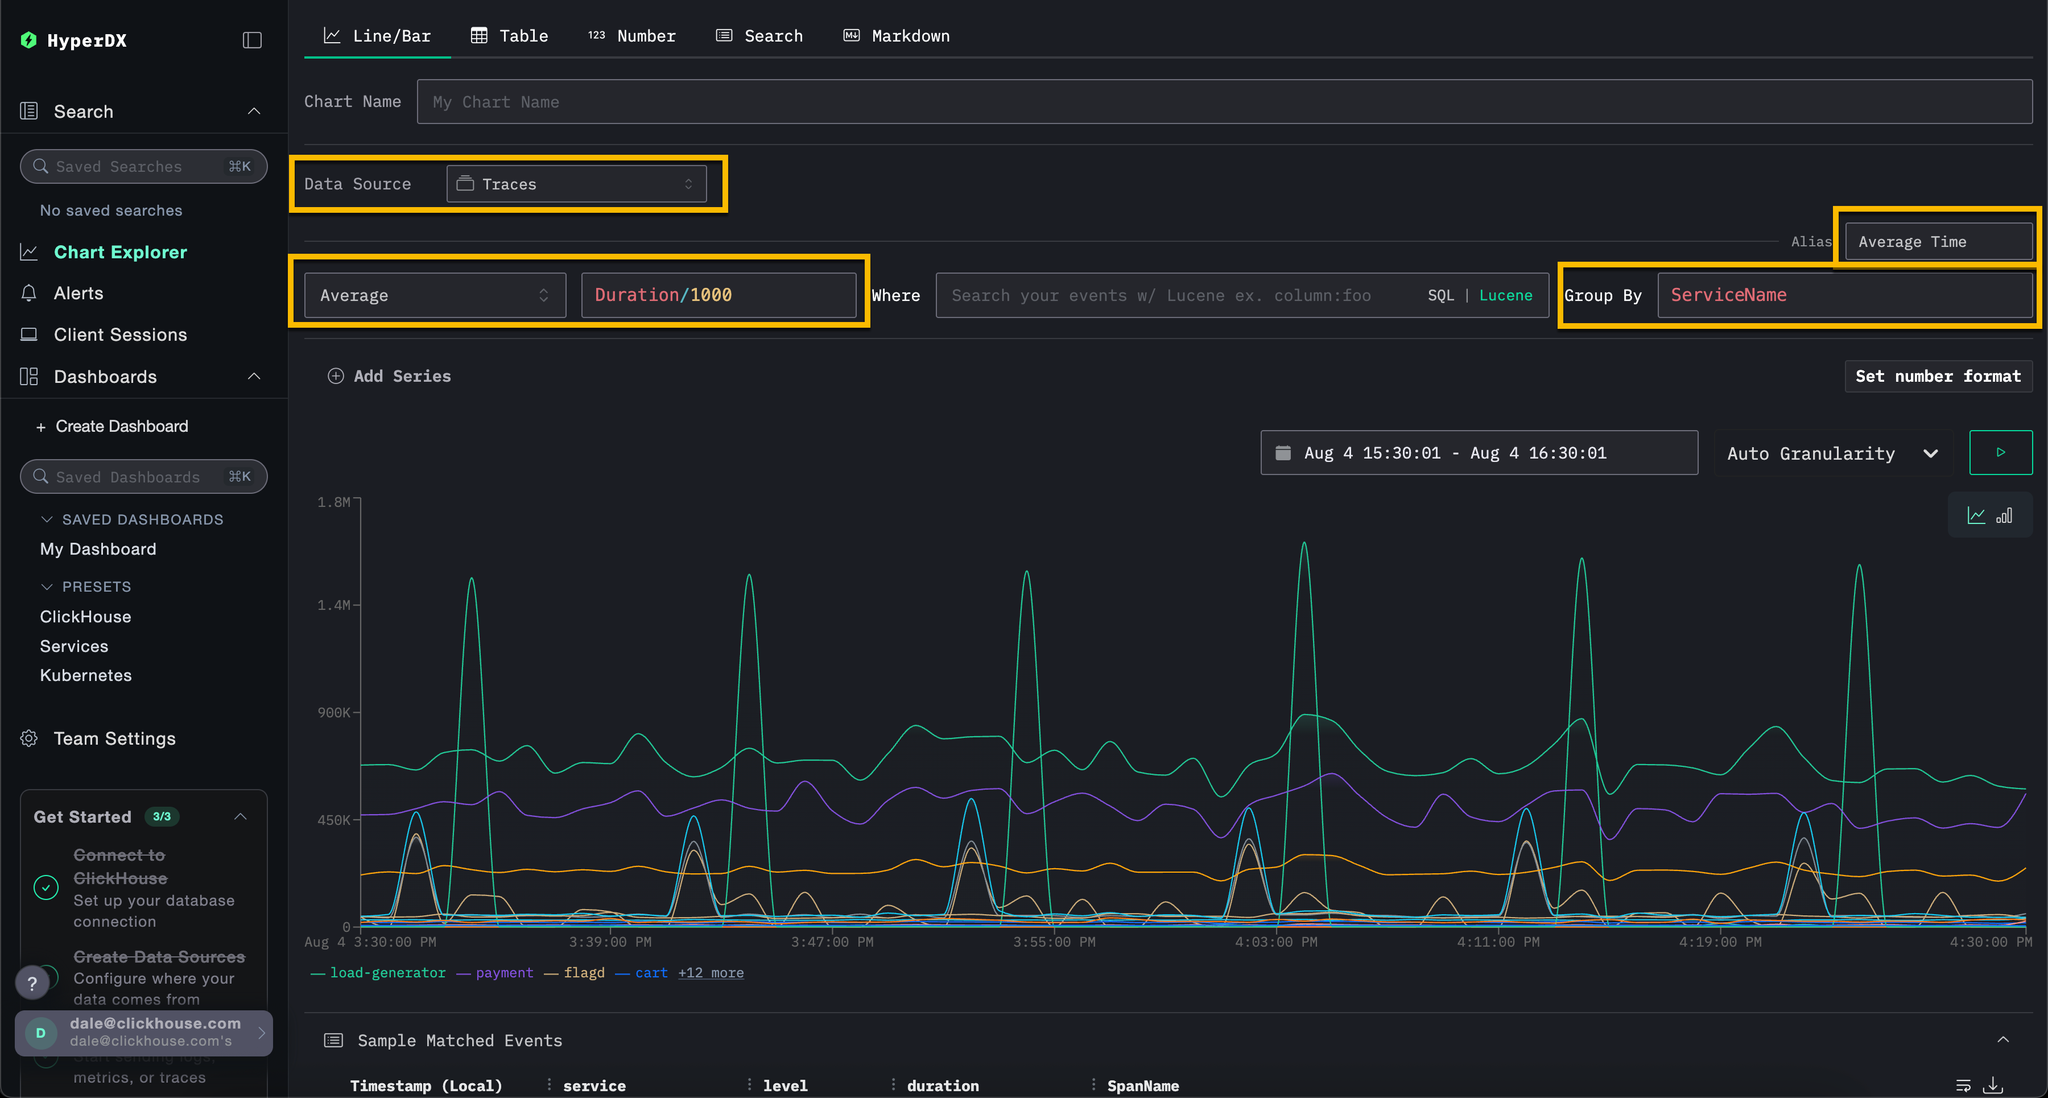Switch to the Markdown tab
Screen dimensions: 2048x1098
click(x=896, y=35)
